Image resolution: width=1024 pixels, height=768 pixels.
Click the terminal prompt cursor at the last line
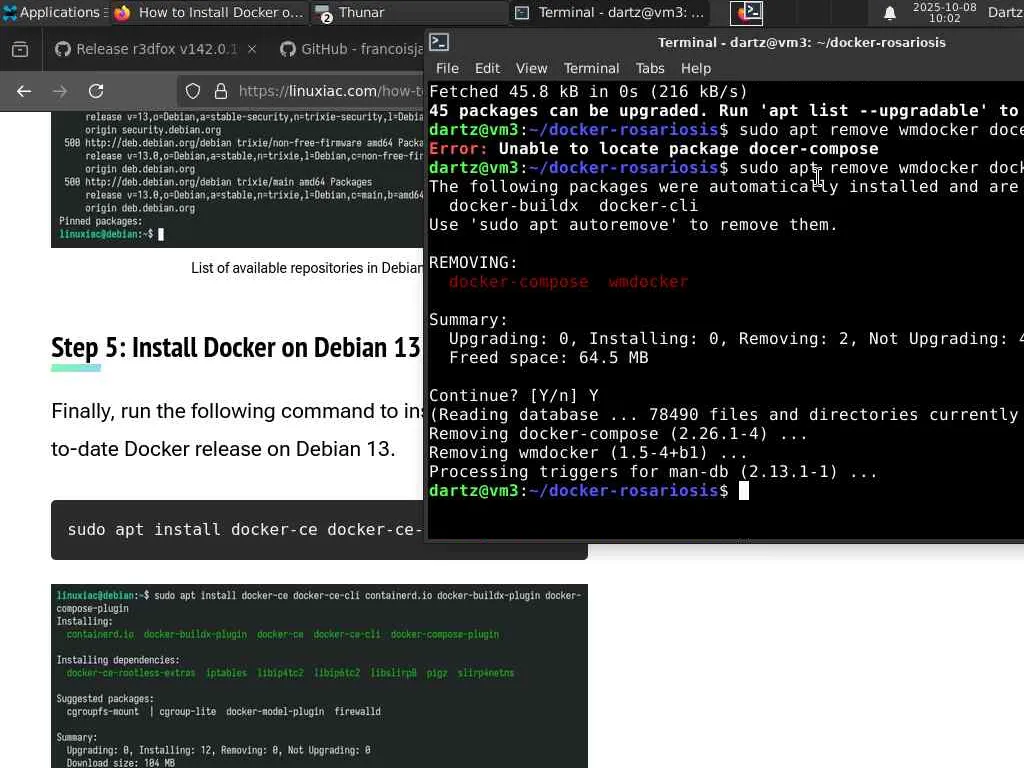coord(744,490)
